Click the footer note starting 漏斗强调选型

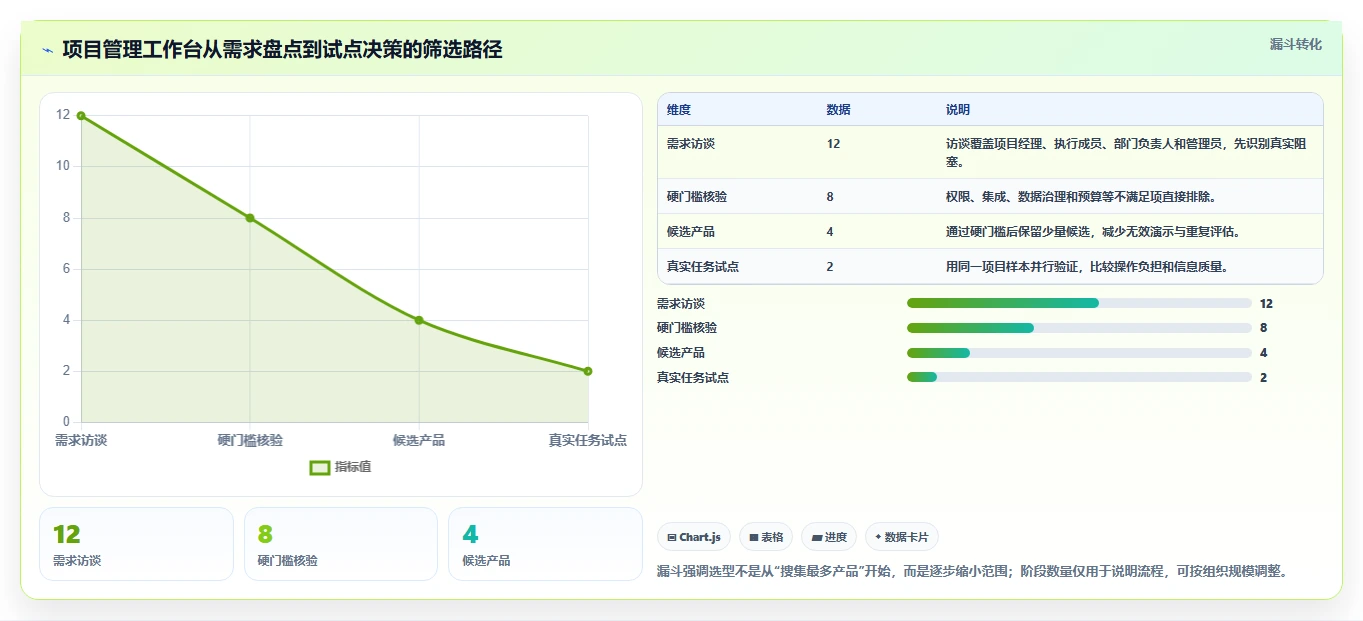click(972, 571)
